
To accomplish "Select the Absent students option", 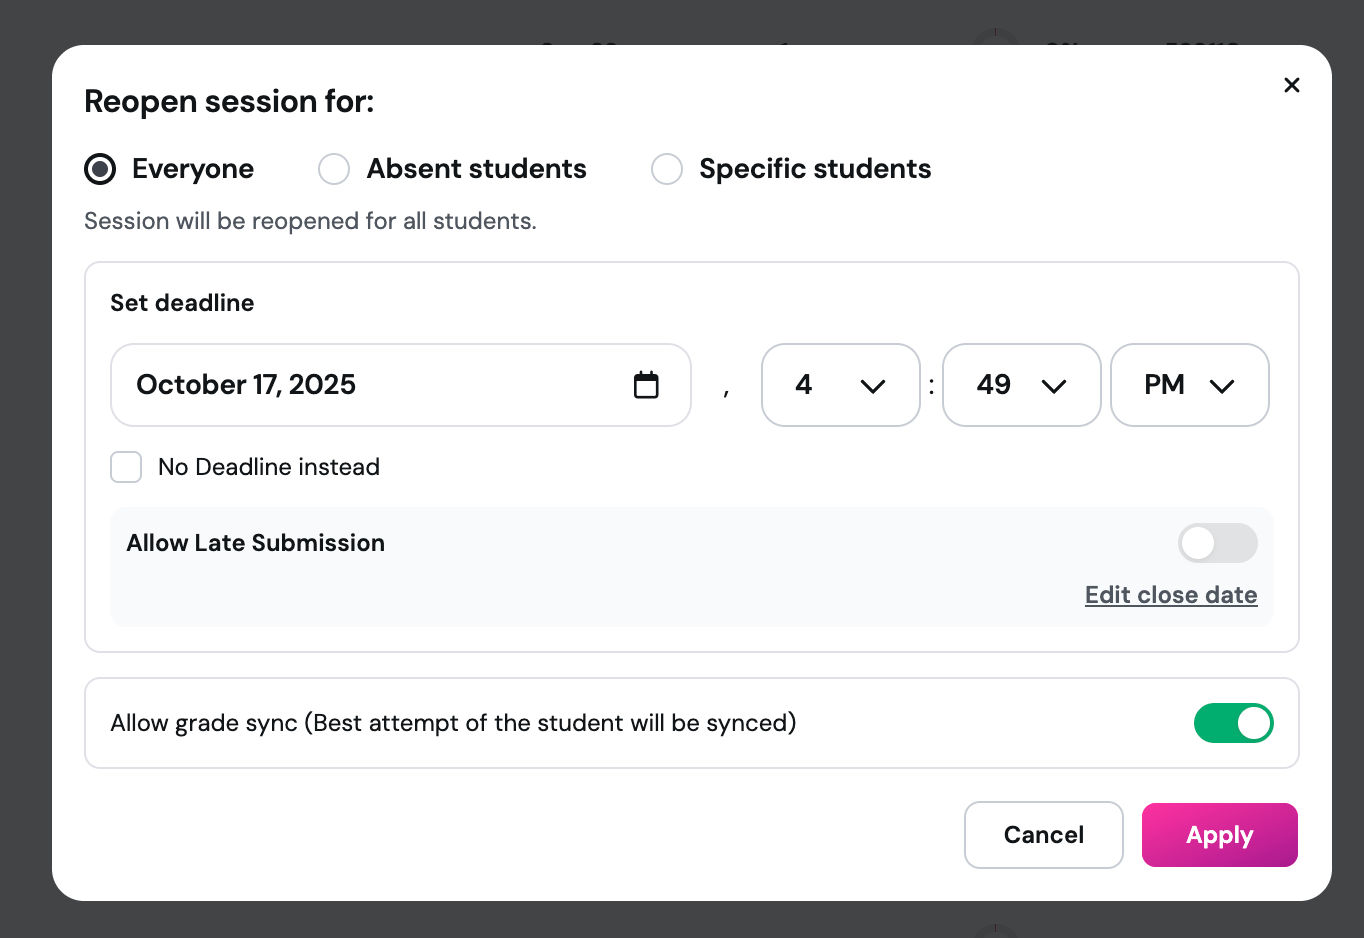I will point(334,169).
